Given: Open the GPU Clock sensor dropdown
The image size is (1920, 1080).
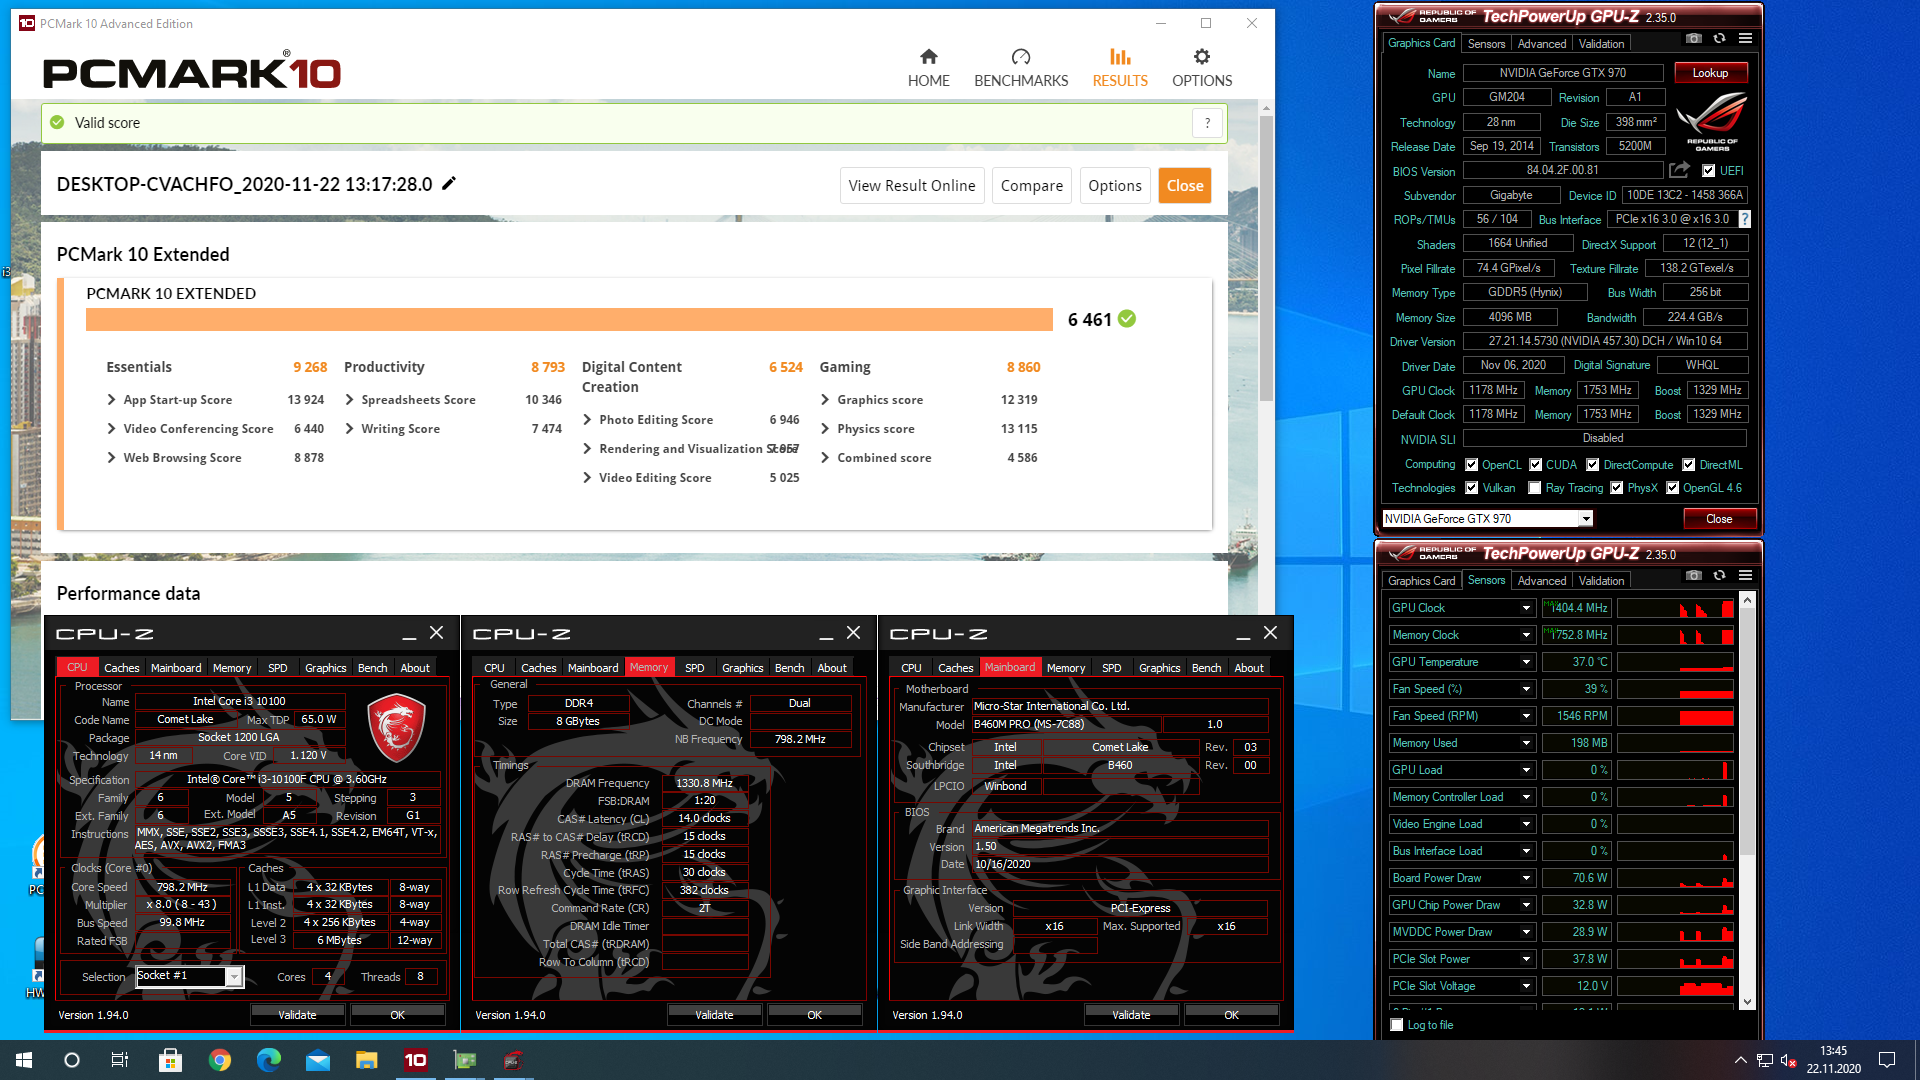Looking at the screenshot, I should [1526, 608].
